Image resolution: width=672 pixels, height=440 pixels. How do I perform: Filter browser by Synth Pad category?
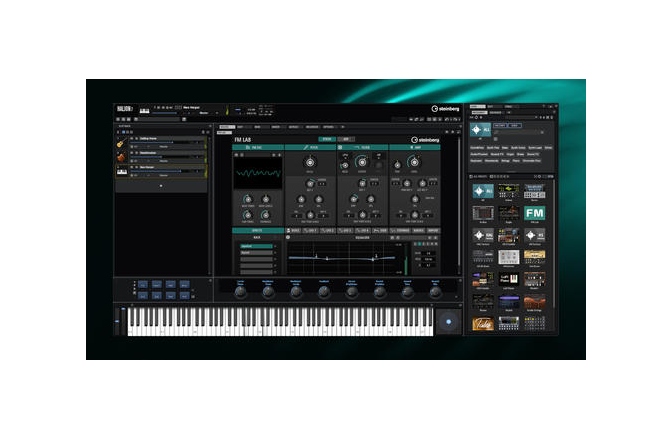point(493,148)
